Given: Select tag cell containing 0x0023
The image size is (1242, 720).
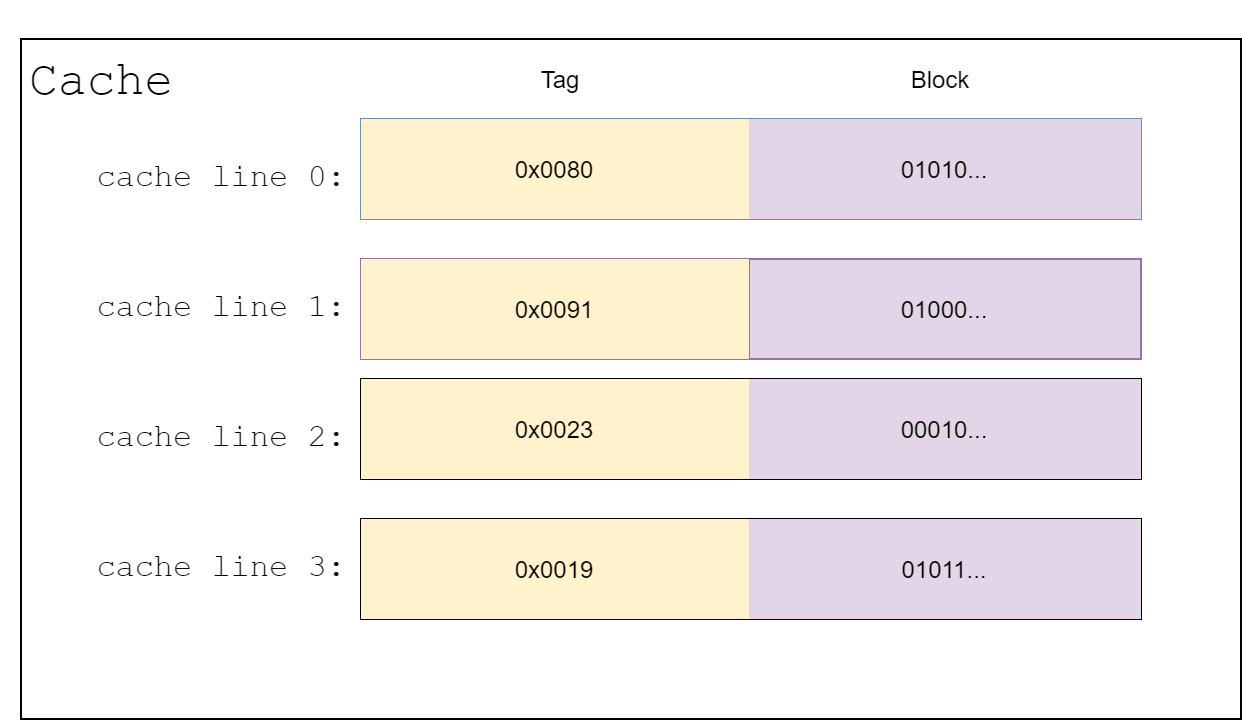Looking at the screenshot, I should pos(555,429).
